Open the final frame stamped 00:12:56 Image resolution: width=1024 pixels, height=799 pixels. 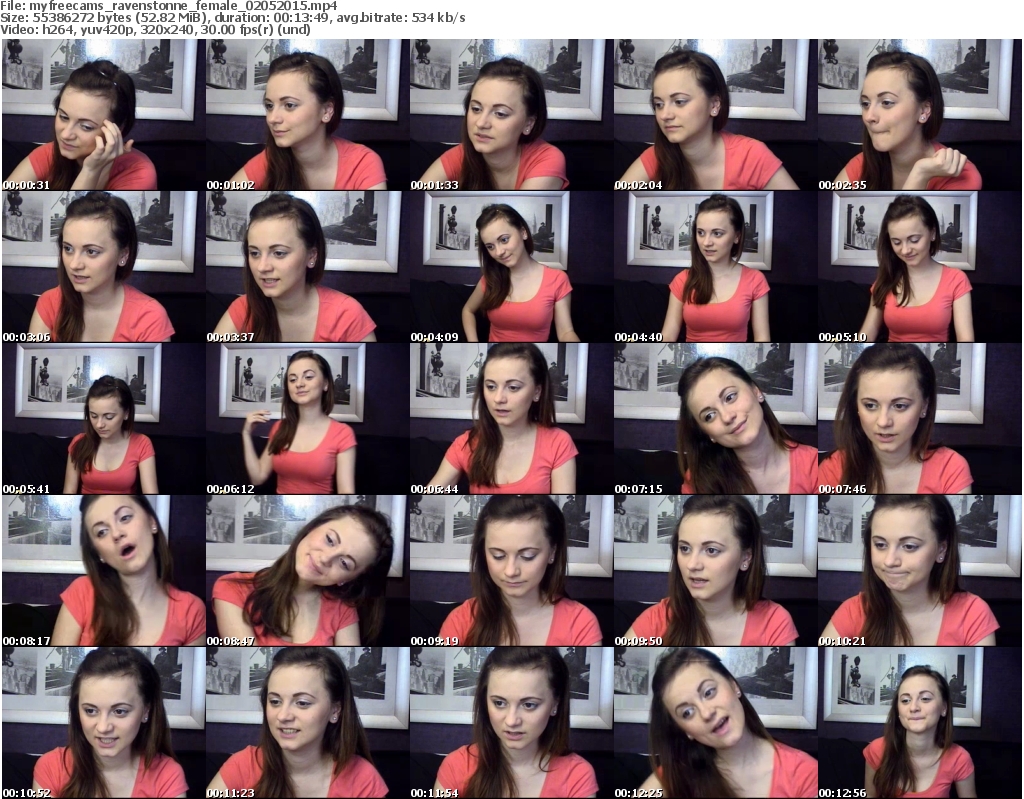tap(920, 723)
